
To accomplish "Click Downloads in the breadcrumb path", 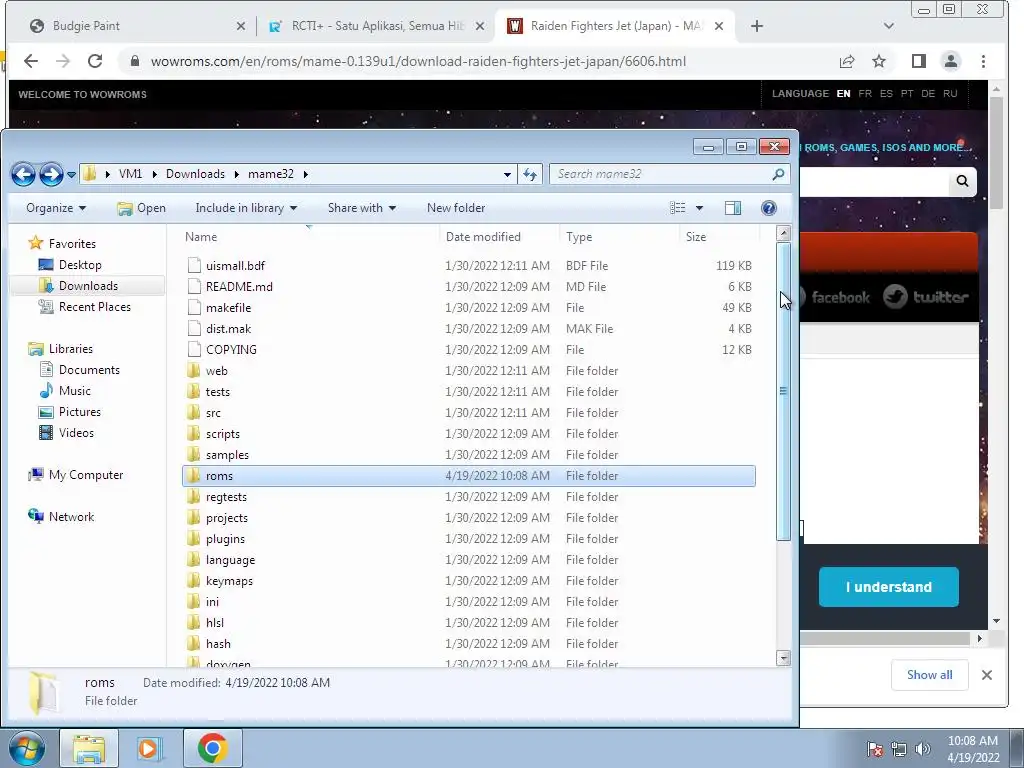I will coord(195,174).
